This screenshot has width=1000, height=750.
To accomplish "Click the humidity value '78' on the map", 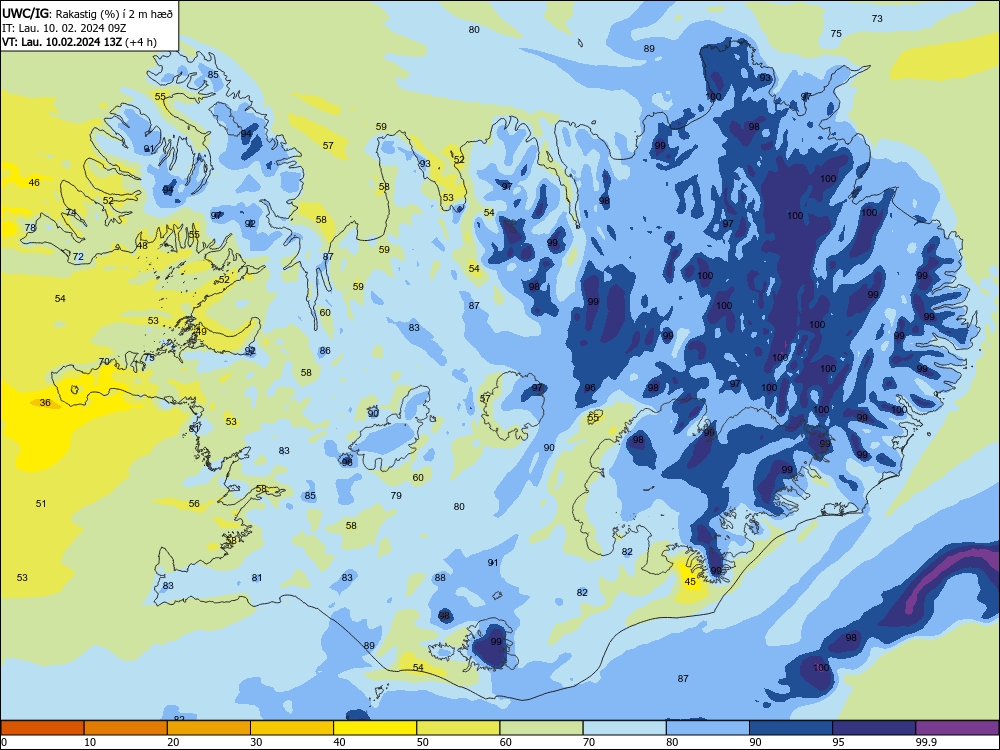I will (30, 228).
